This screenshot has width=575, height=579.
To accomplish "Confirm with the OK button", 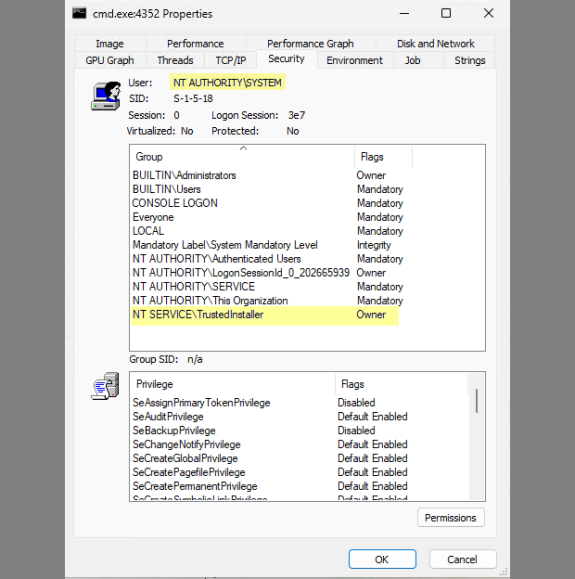I will tap(382, 559).
